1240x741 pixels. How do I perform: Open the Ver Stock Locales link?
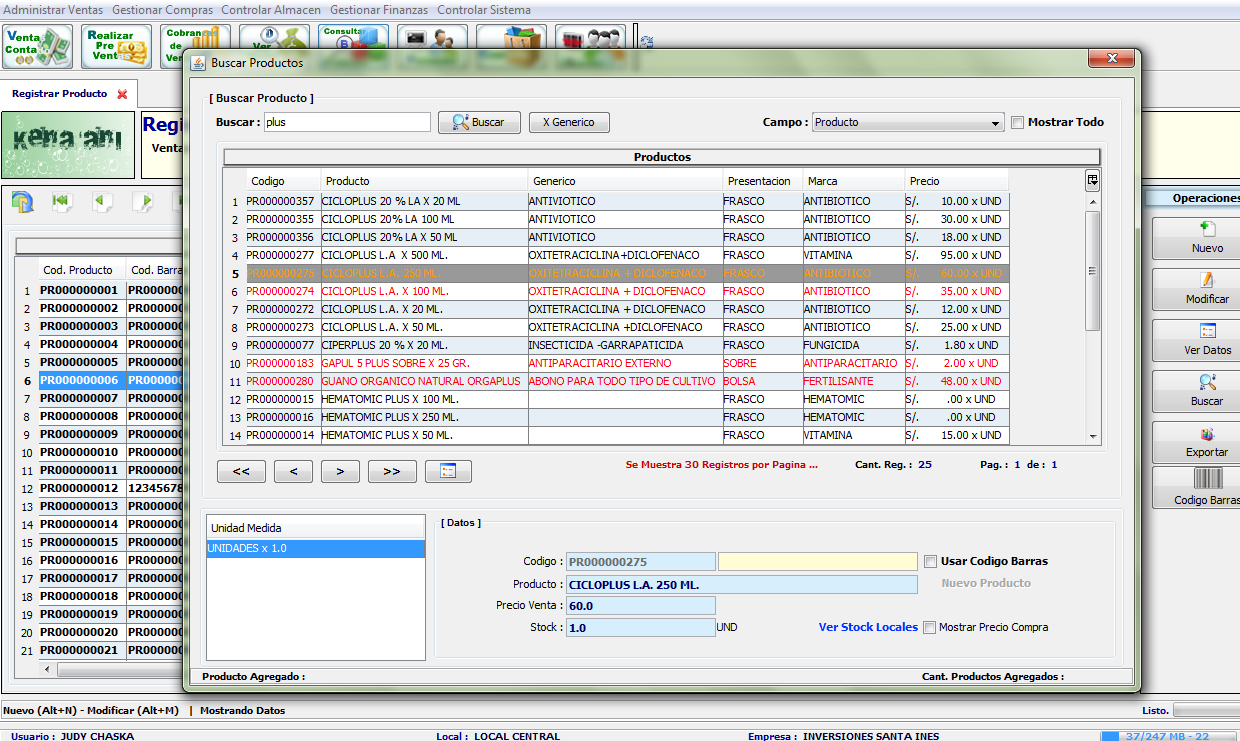(x=868, y=627)
